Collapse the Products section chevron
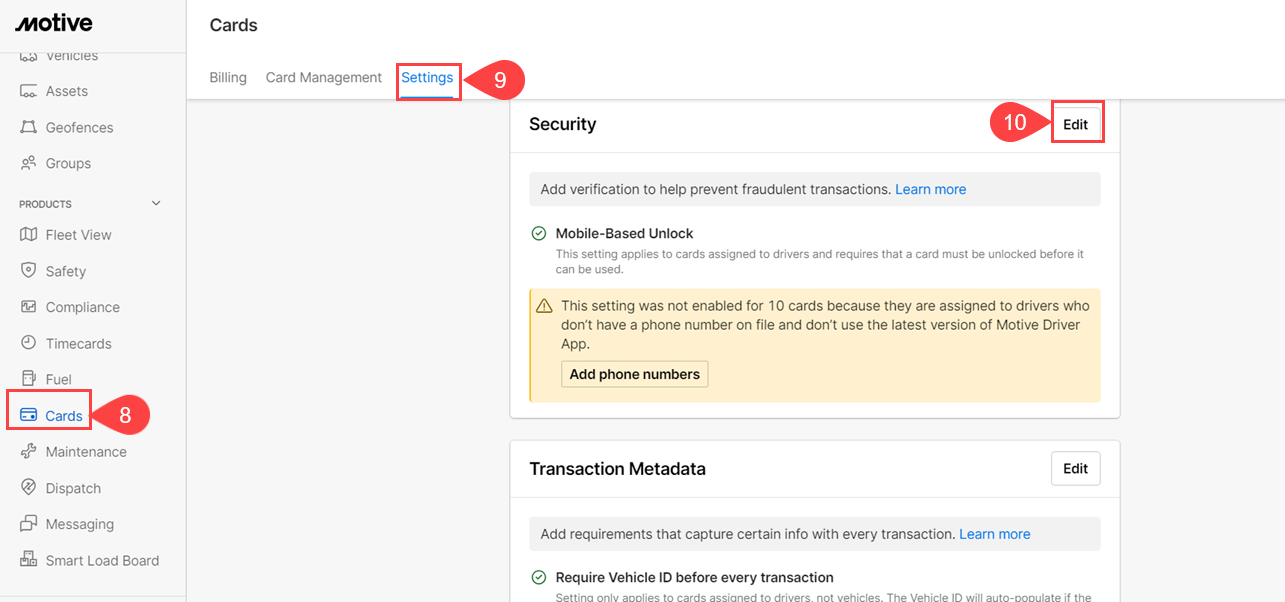This screenshot has width=1285, height=602. [x=155, y=204]
